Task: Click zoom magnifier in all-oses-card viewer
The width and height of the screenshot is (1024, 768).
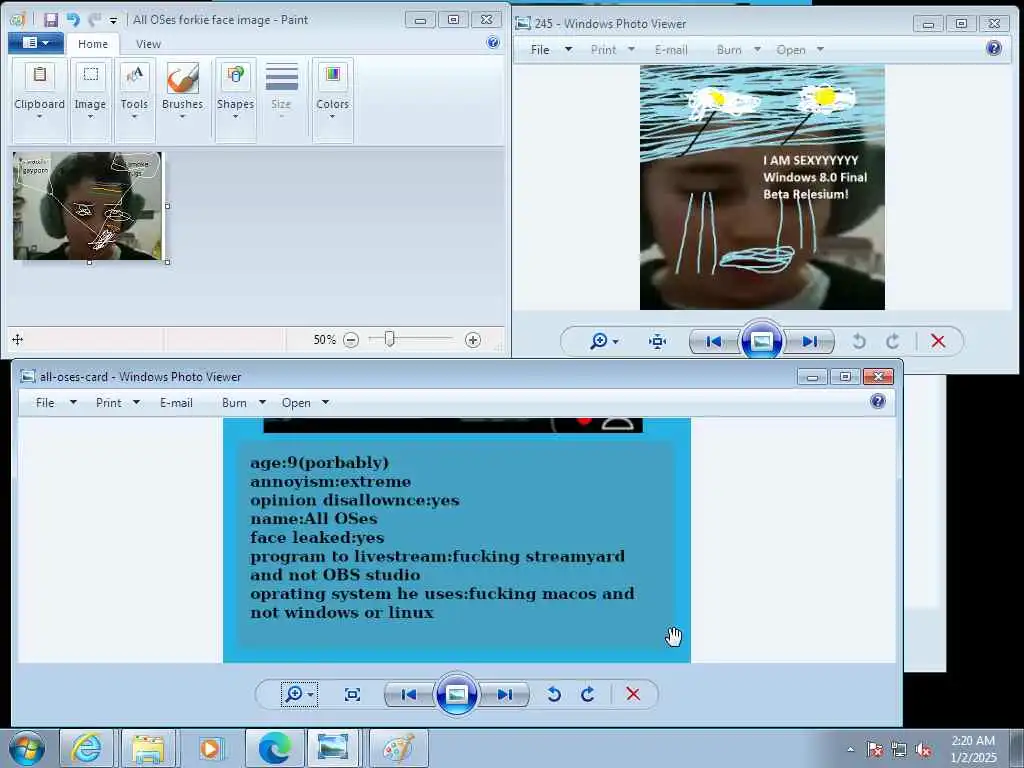Action: click(299, 694)
